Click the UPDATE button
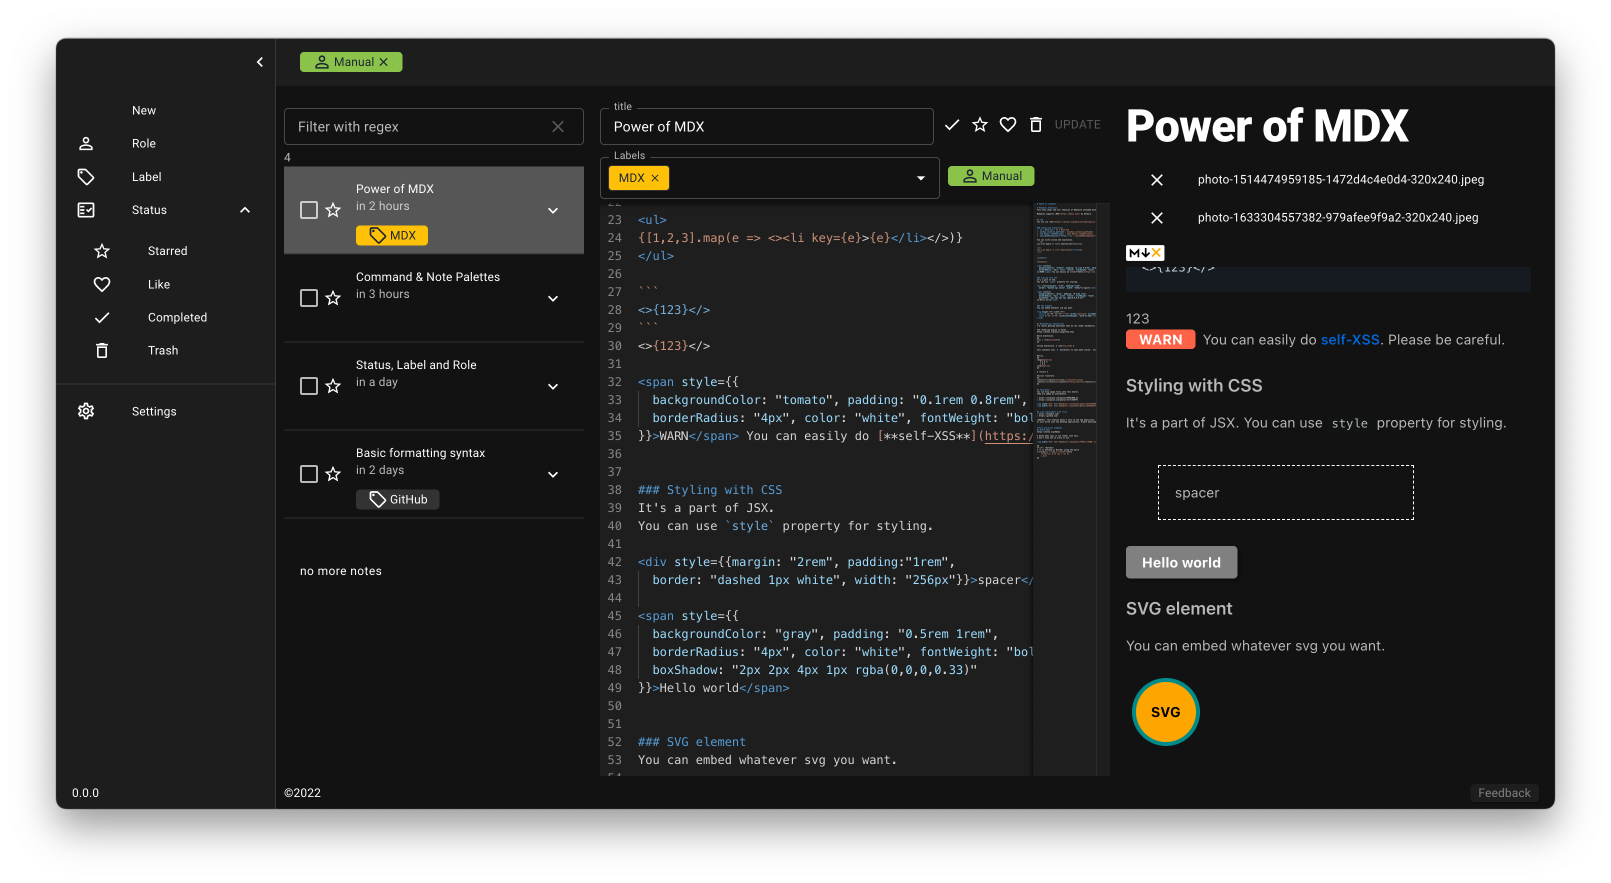This screenshot has width=1611, height=883. click(1077, 125)
